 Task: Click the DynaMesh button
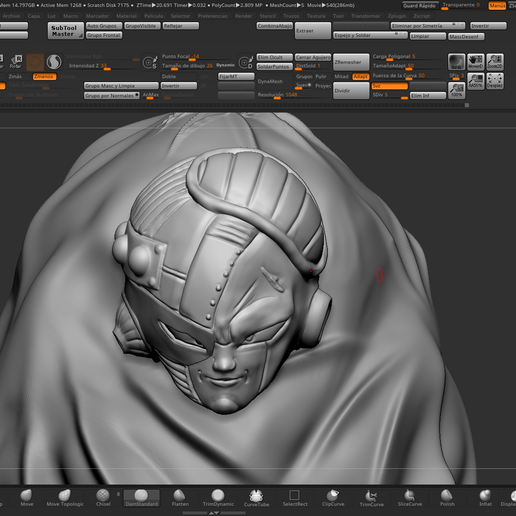tap(270, 81)
